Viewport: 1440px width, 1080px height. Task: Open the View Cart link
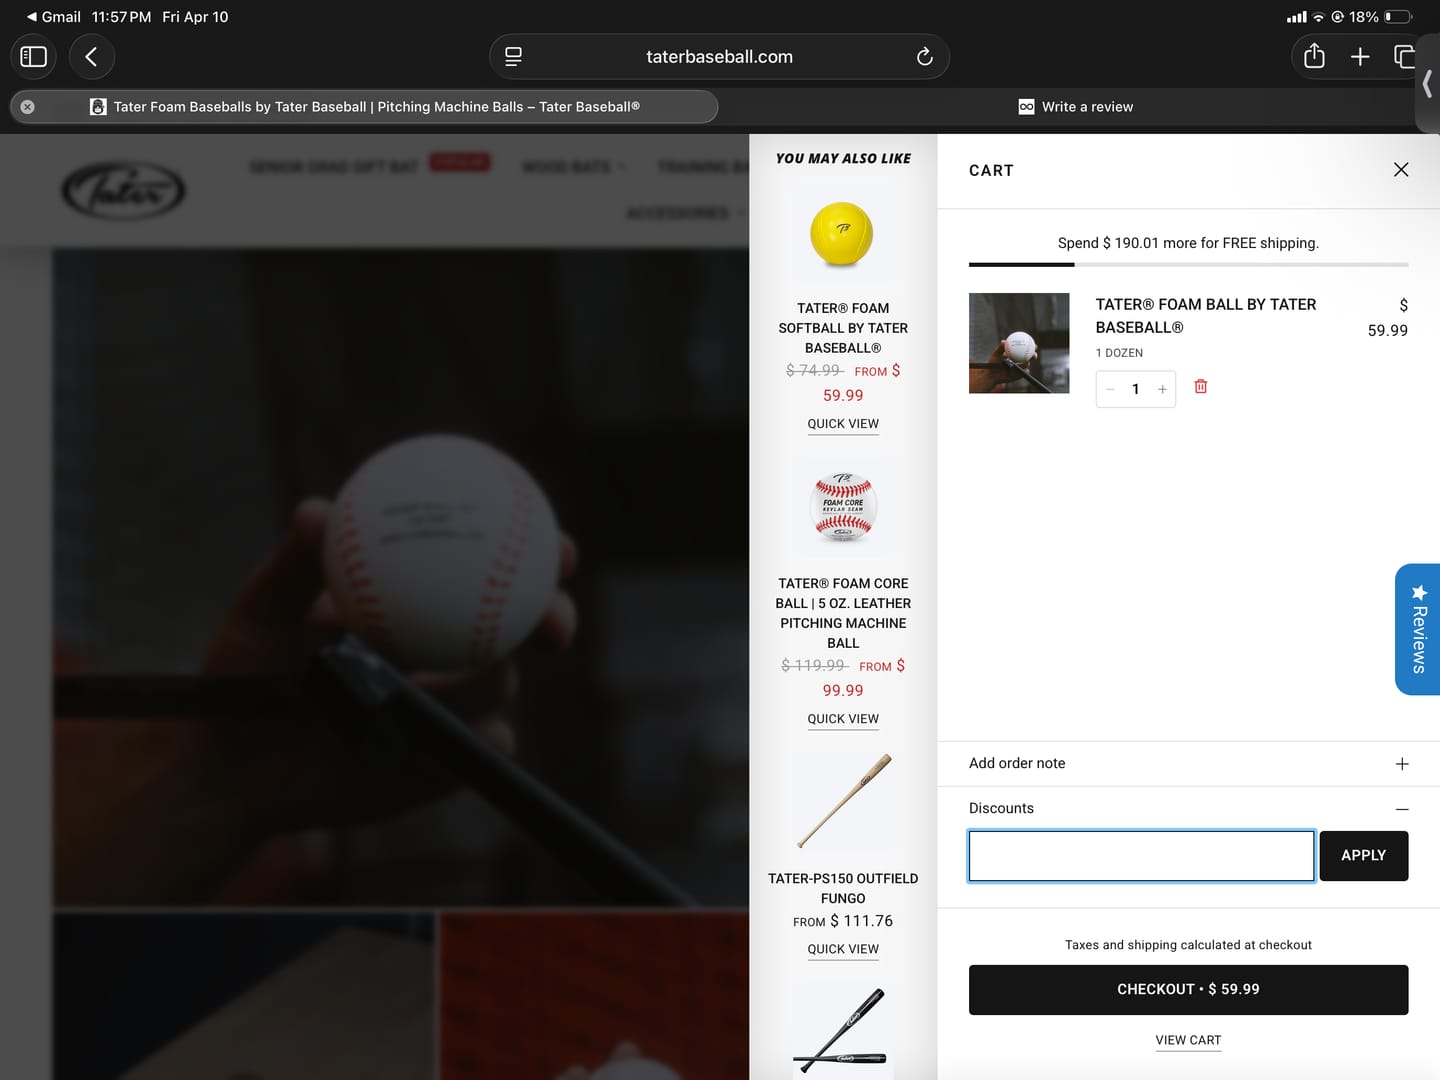click(1188, 1040)
